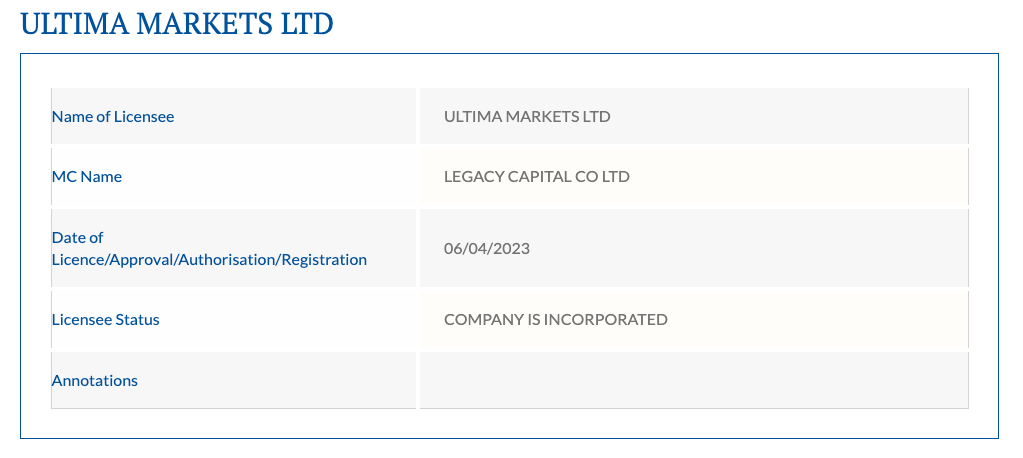Click the word LTD at the end of the page title
The image size is (1023, 458).
[307, 24]
